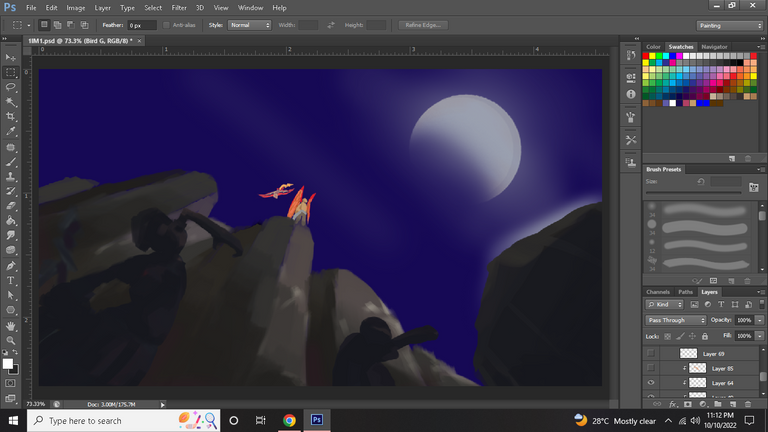Open the tool preset picker arrow
768x432 pixels.
[29, 25]
